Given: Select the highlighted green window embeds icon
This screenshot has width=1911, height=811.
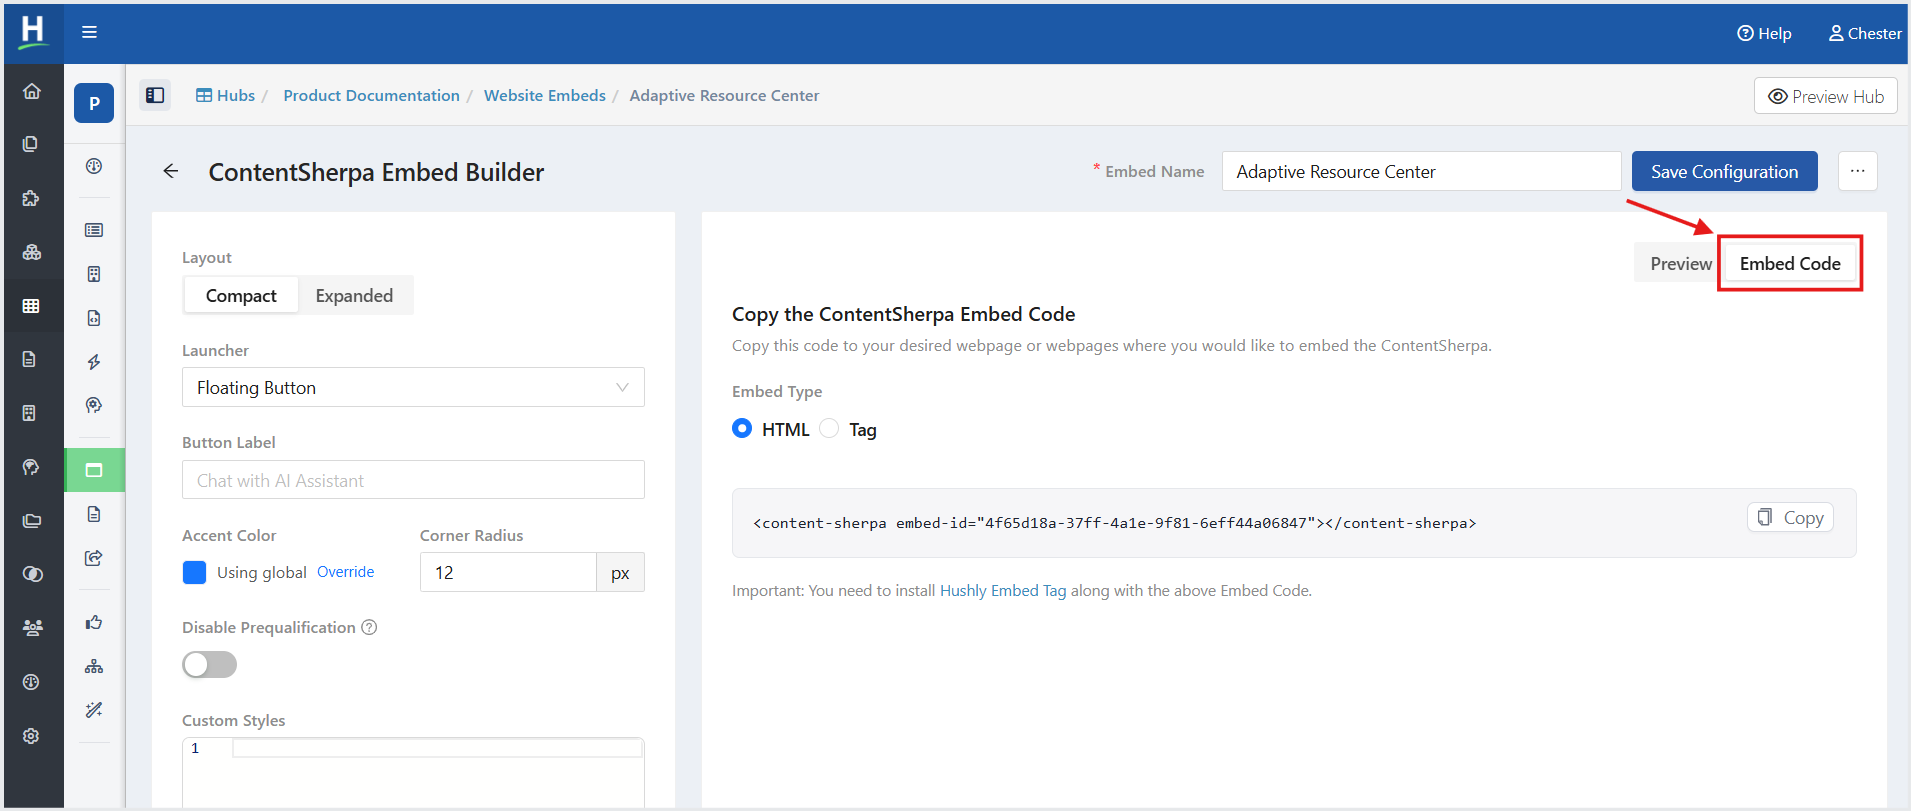Looking at the screenshot, I should (94, 470).
